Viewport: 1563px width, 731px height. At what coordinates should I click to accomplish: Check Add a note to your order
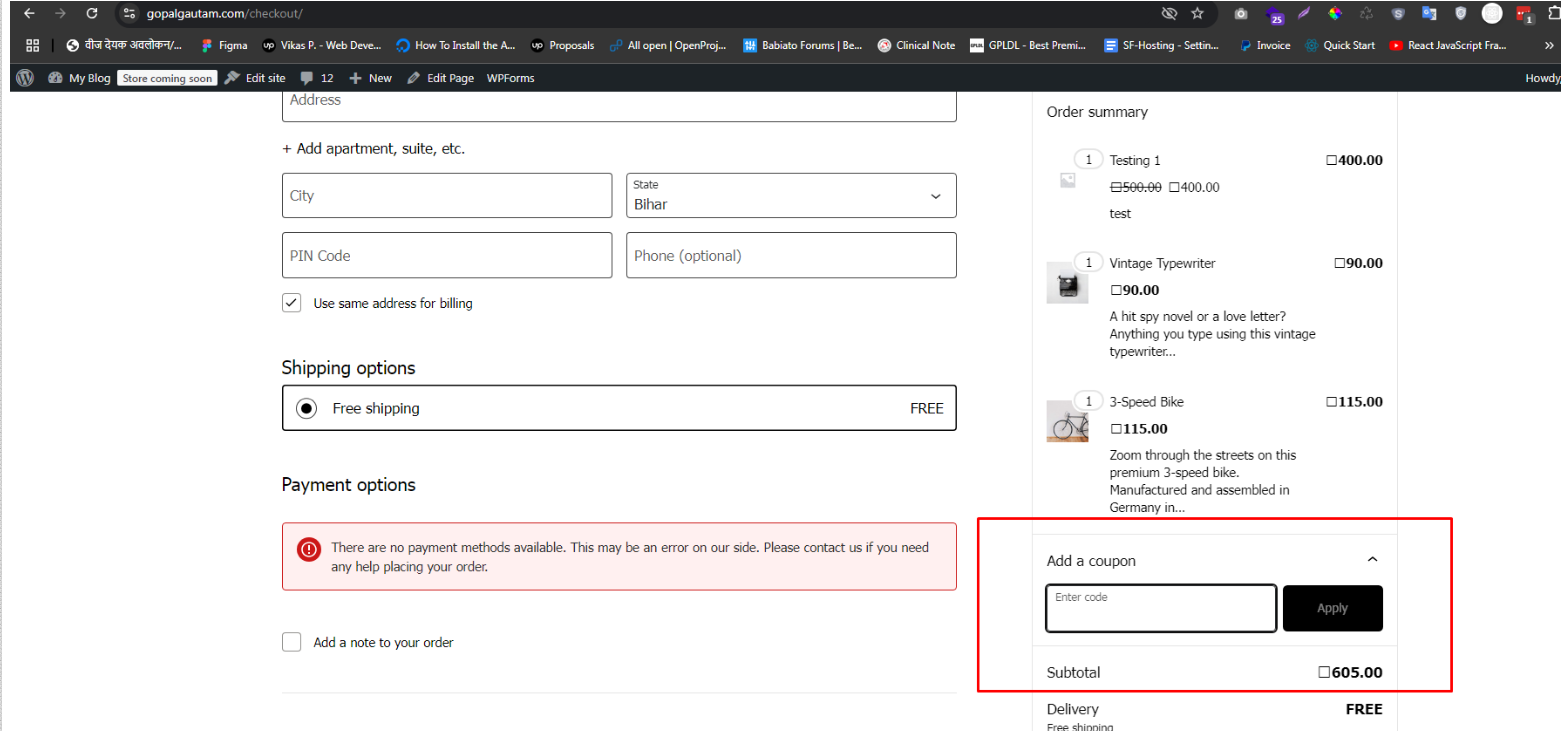[x=292, y=642]
